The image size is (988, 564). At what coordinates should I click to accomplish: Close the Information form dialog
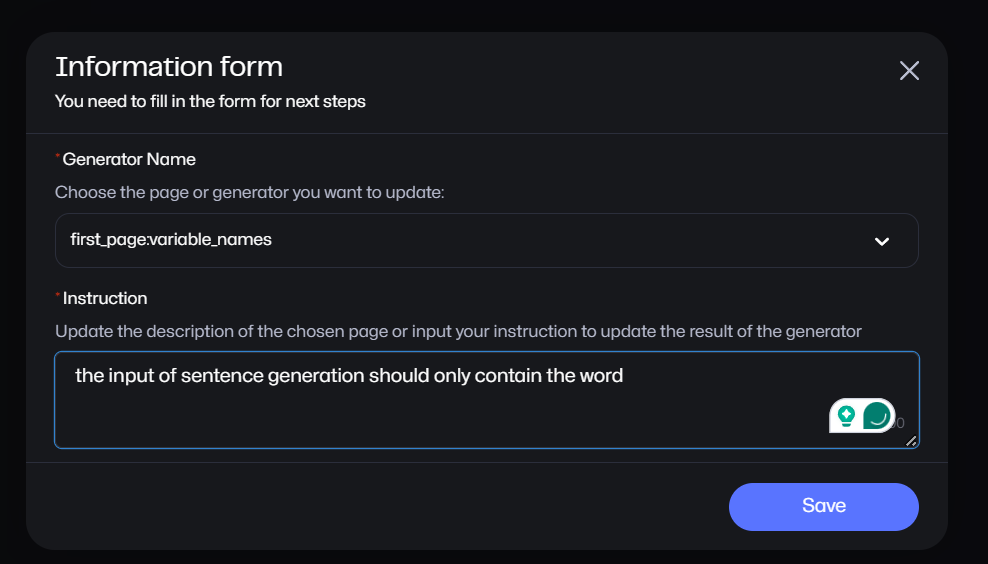tap(909, 71)
